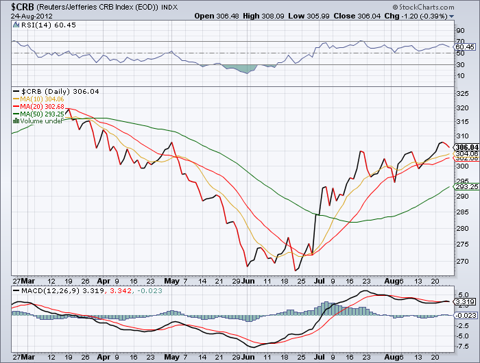Click the -0.023 histogram axis tag

[465, 315]
